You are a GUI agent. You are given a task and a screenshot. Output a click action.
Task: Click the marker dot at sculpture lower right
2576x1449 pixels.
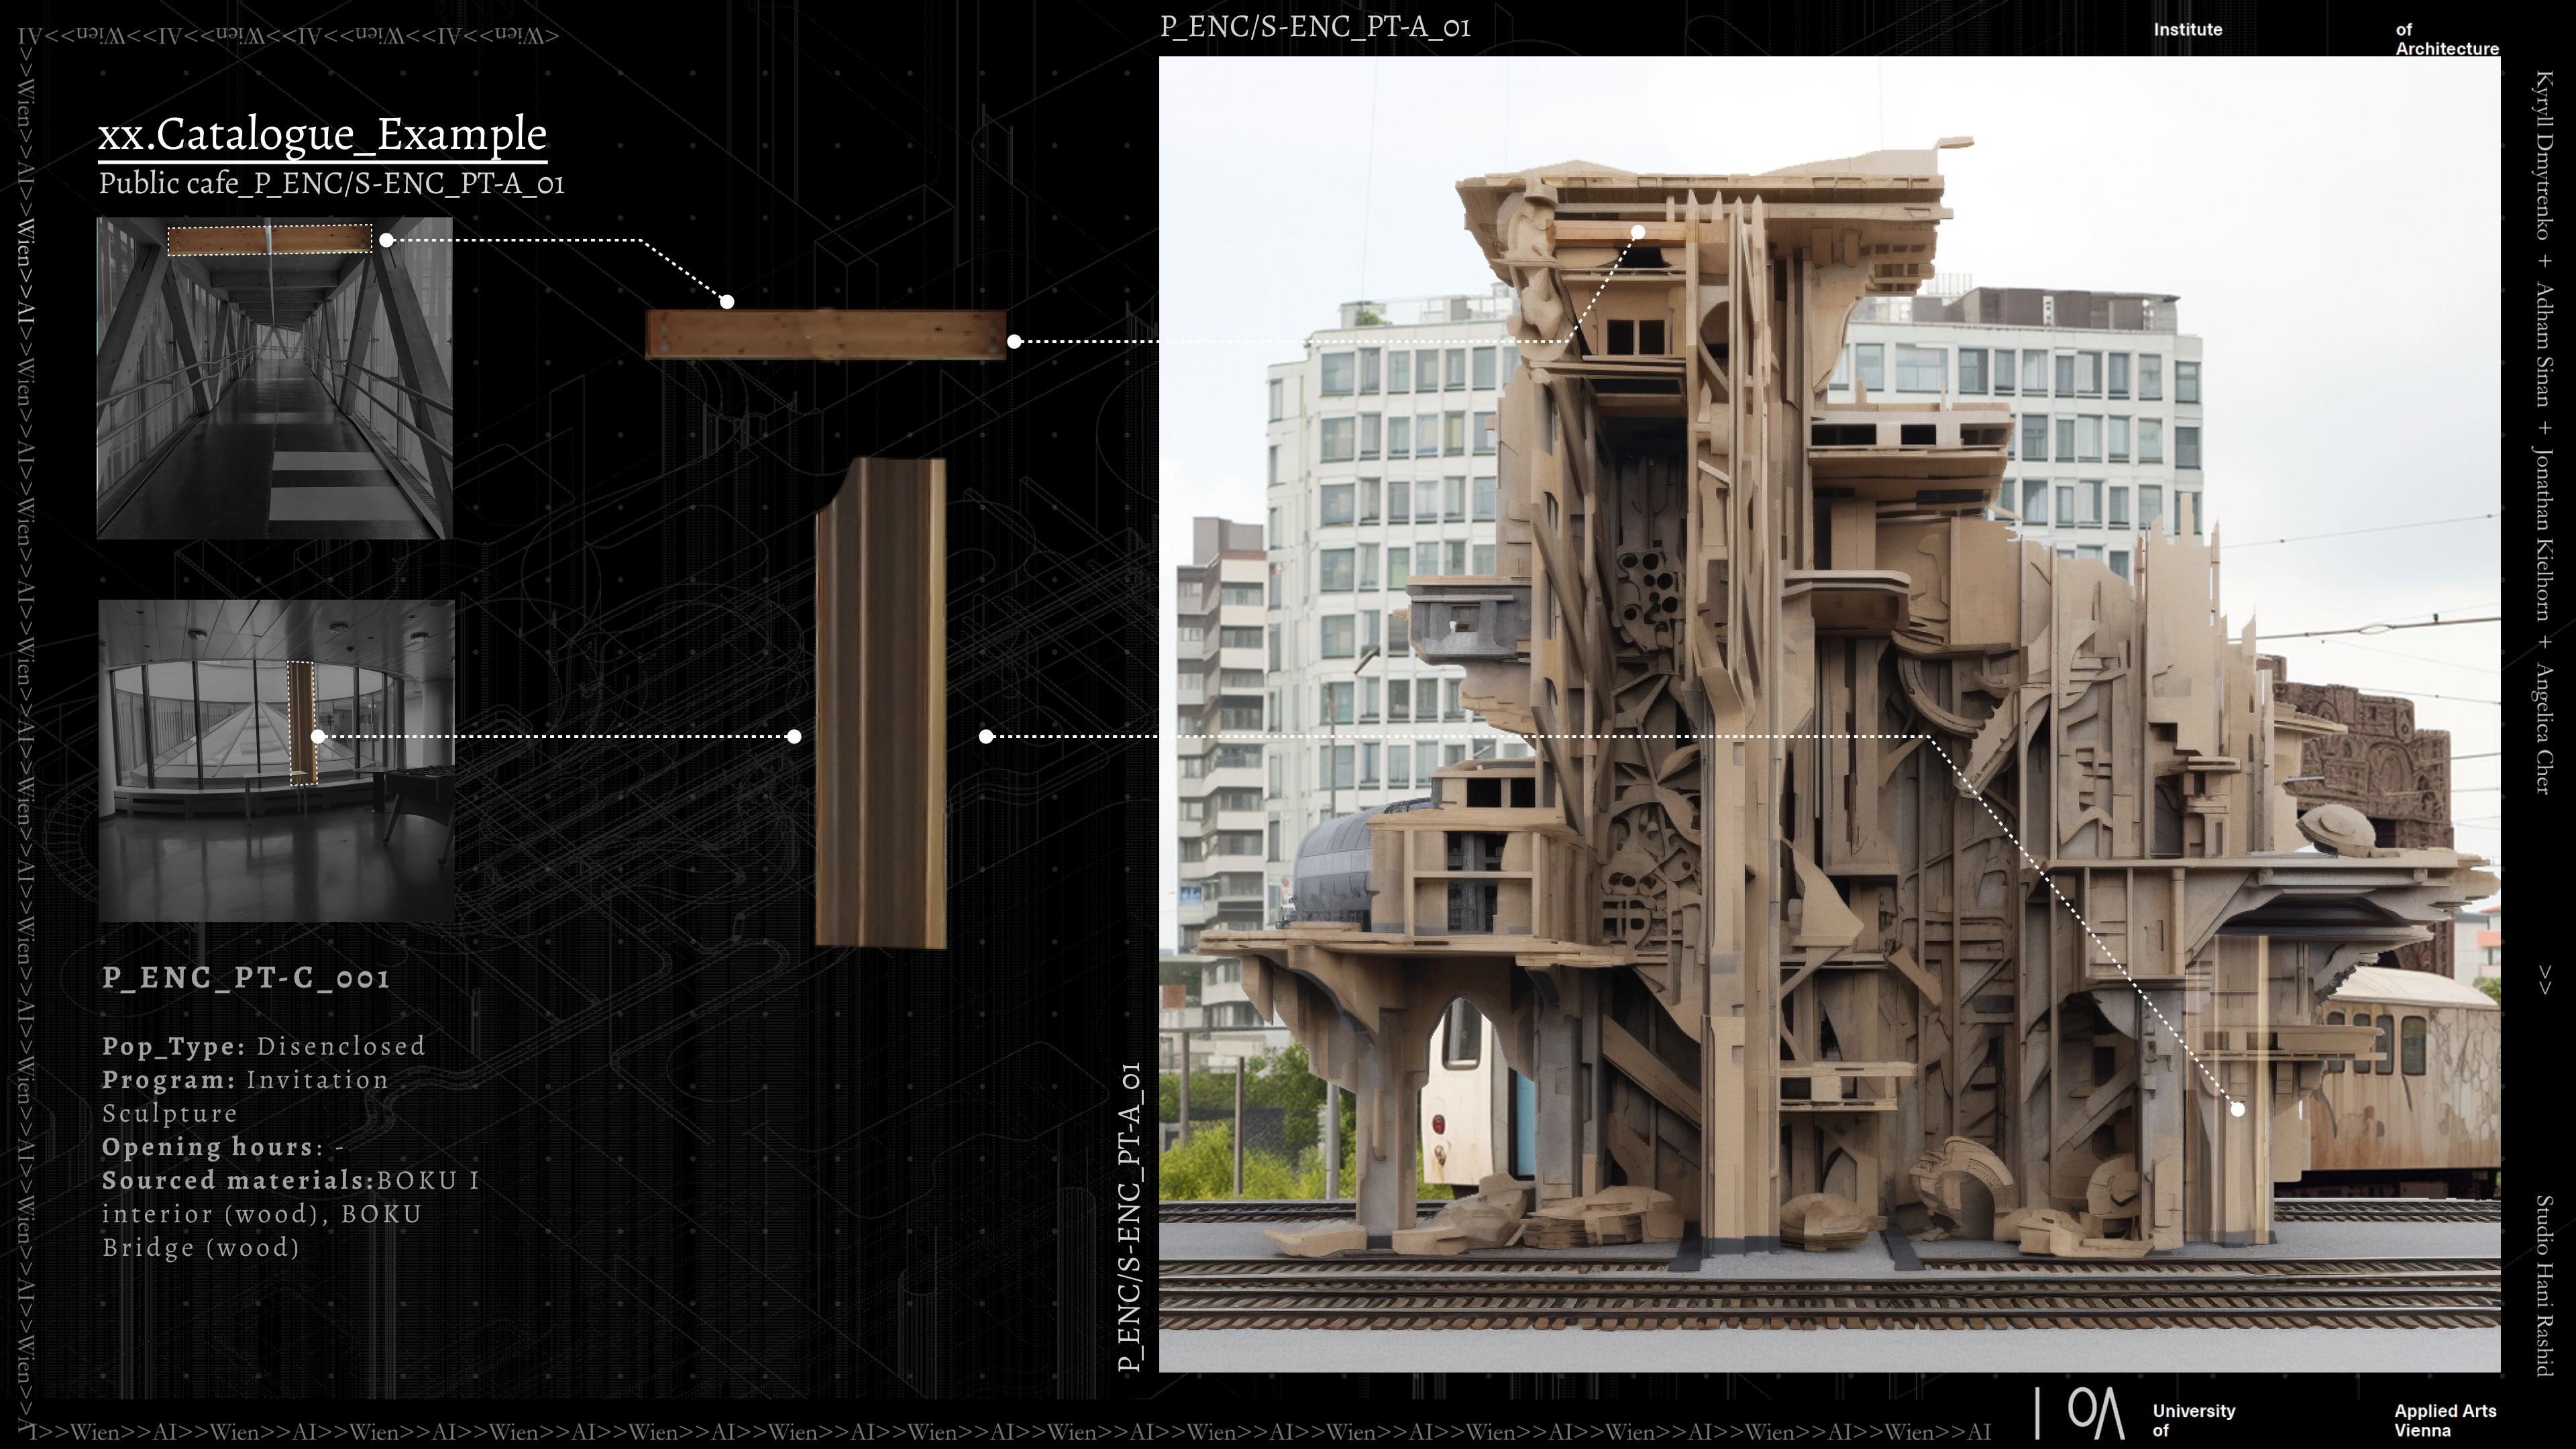(x=2238, y=1109)
